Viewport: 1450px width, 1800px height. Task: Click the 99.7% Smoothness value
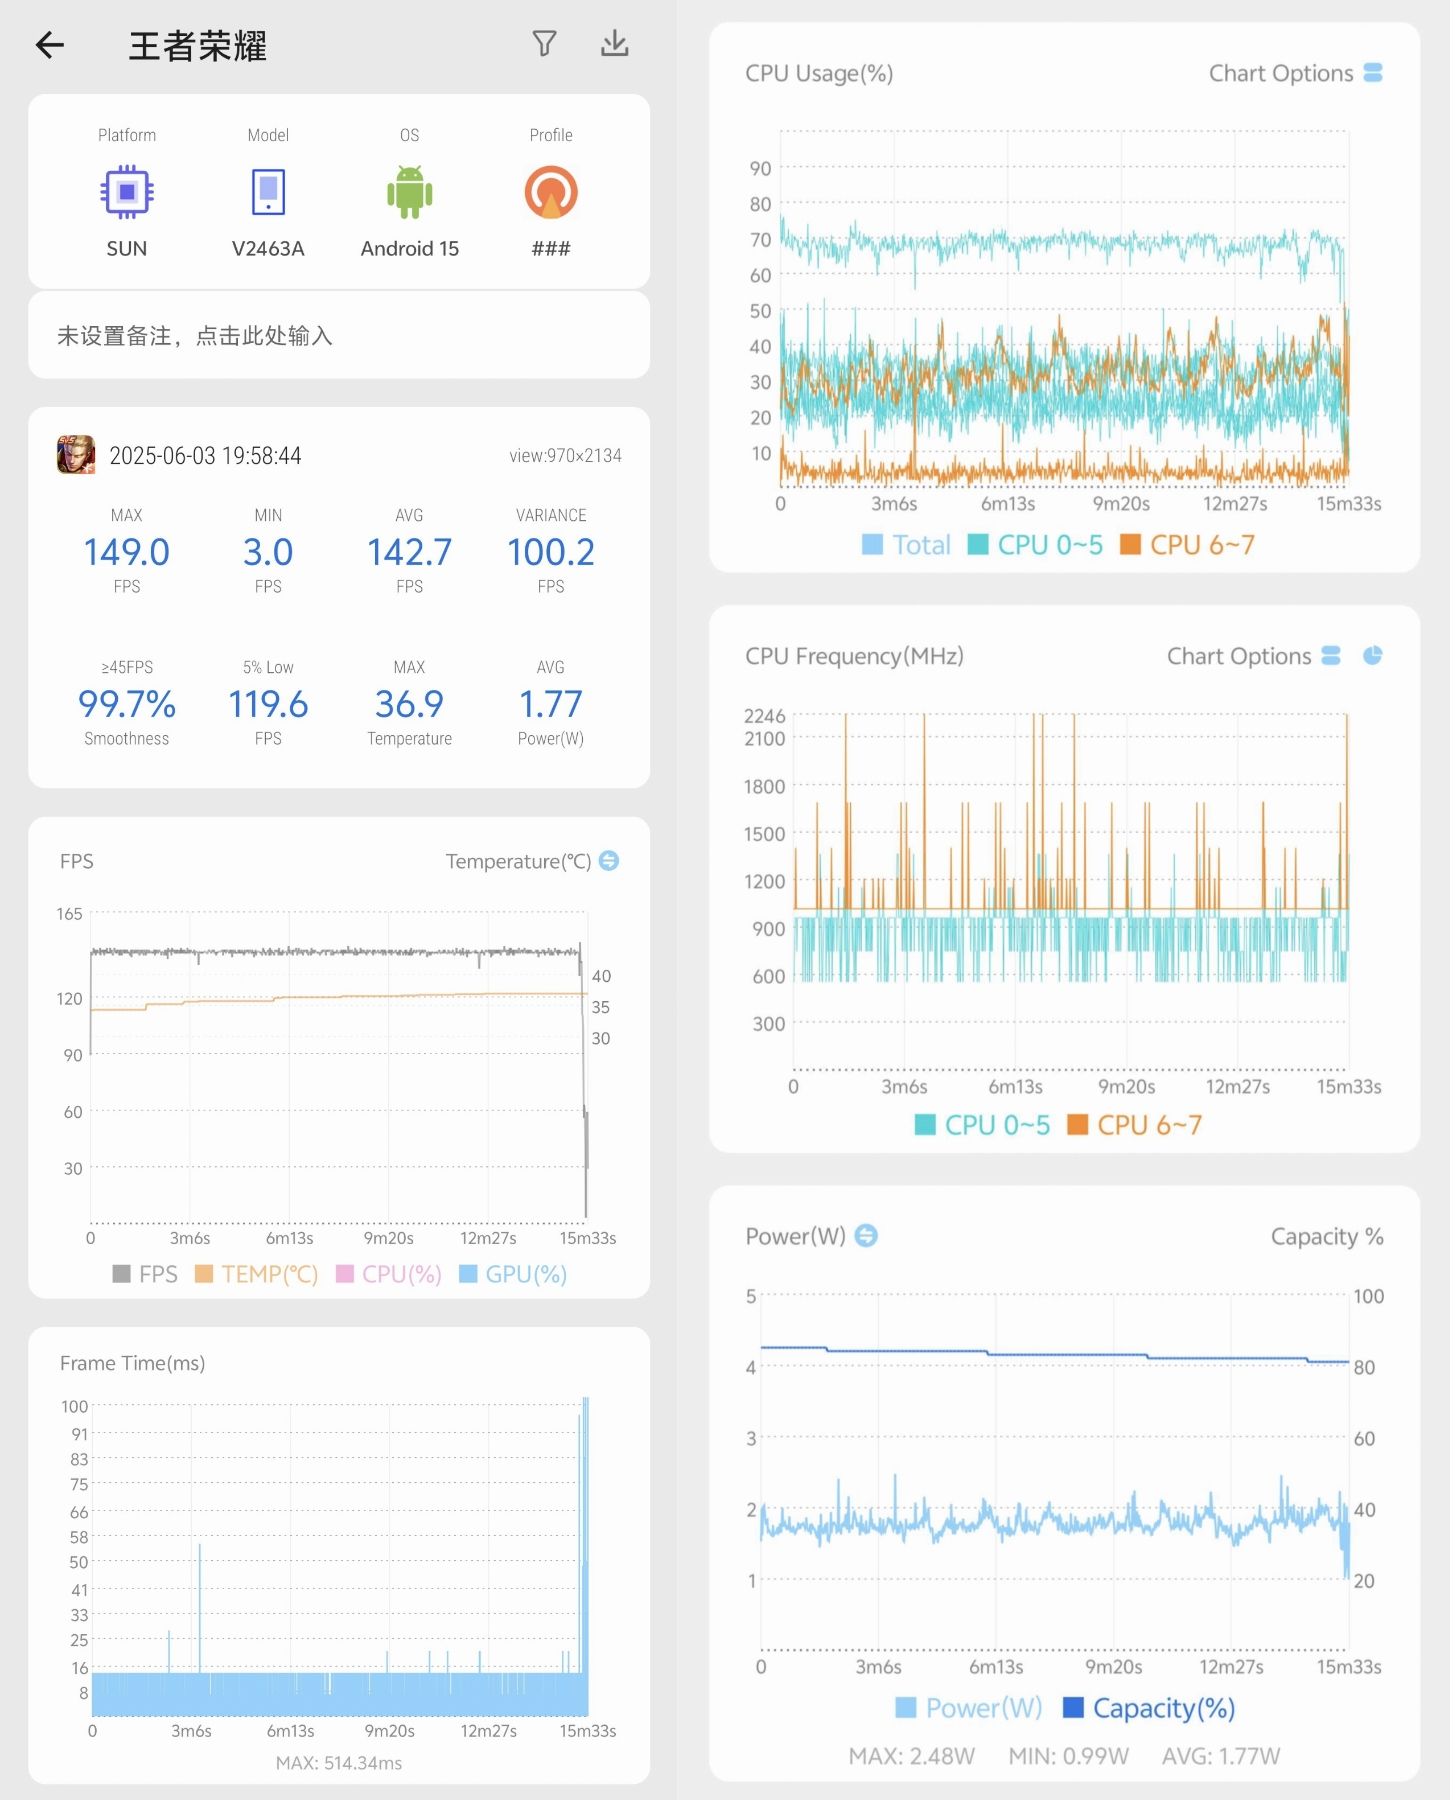127,704
